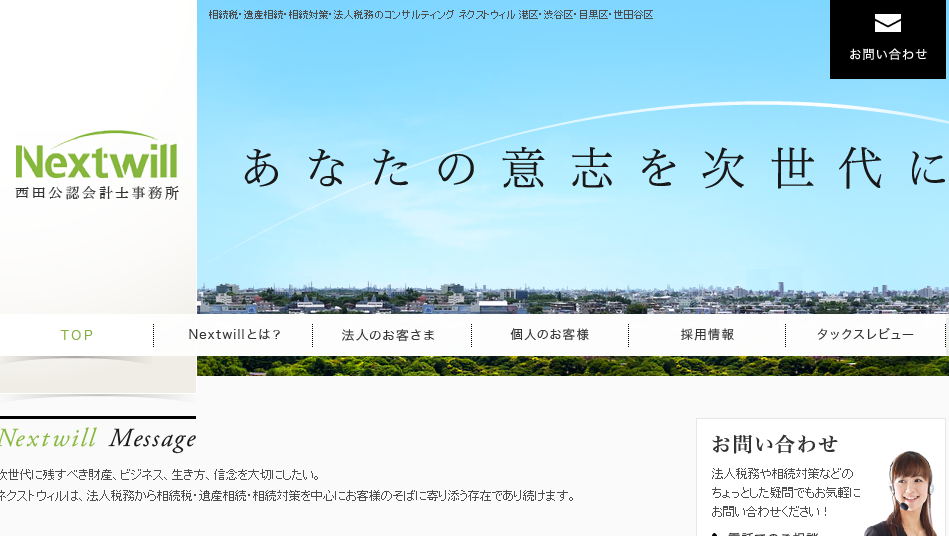This screenshot has height=536, width=949.
Task: Open the Nextwillとは？ menu item
Action: pyautogui.click(x=235, y=335)
